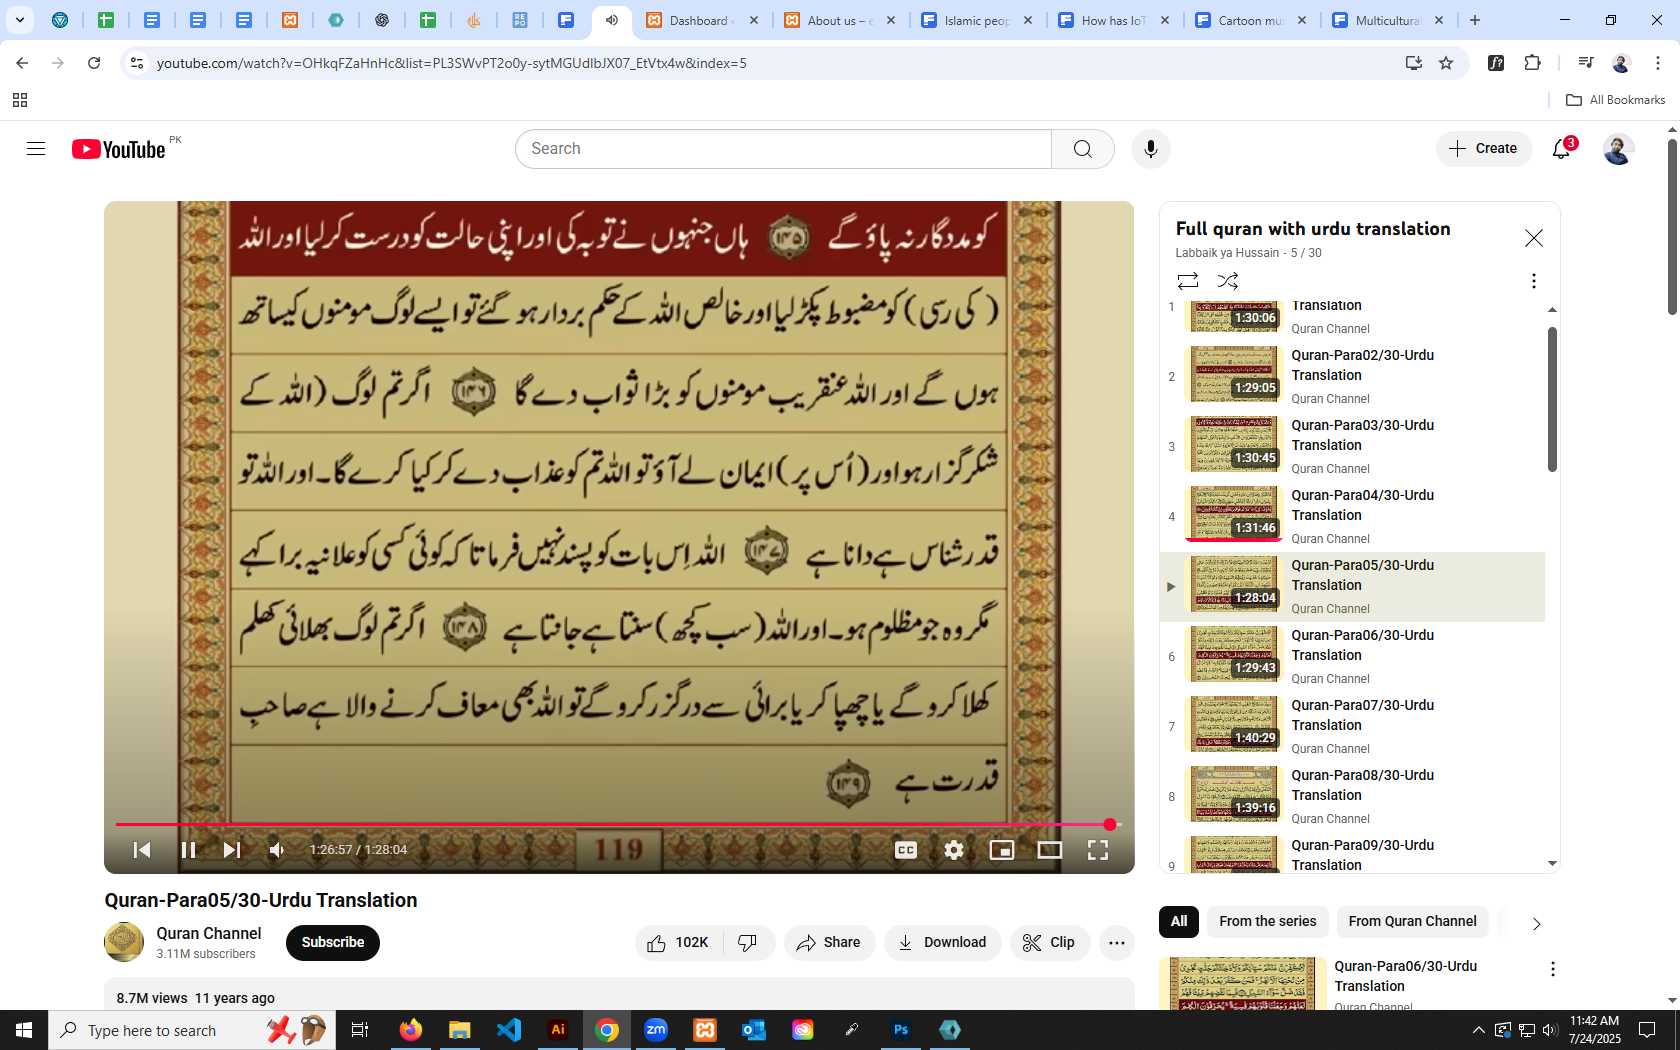This screenshot has width=1680, height=1050.
Task: Open more actions menu below video
Action: (1117, 943)
